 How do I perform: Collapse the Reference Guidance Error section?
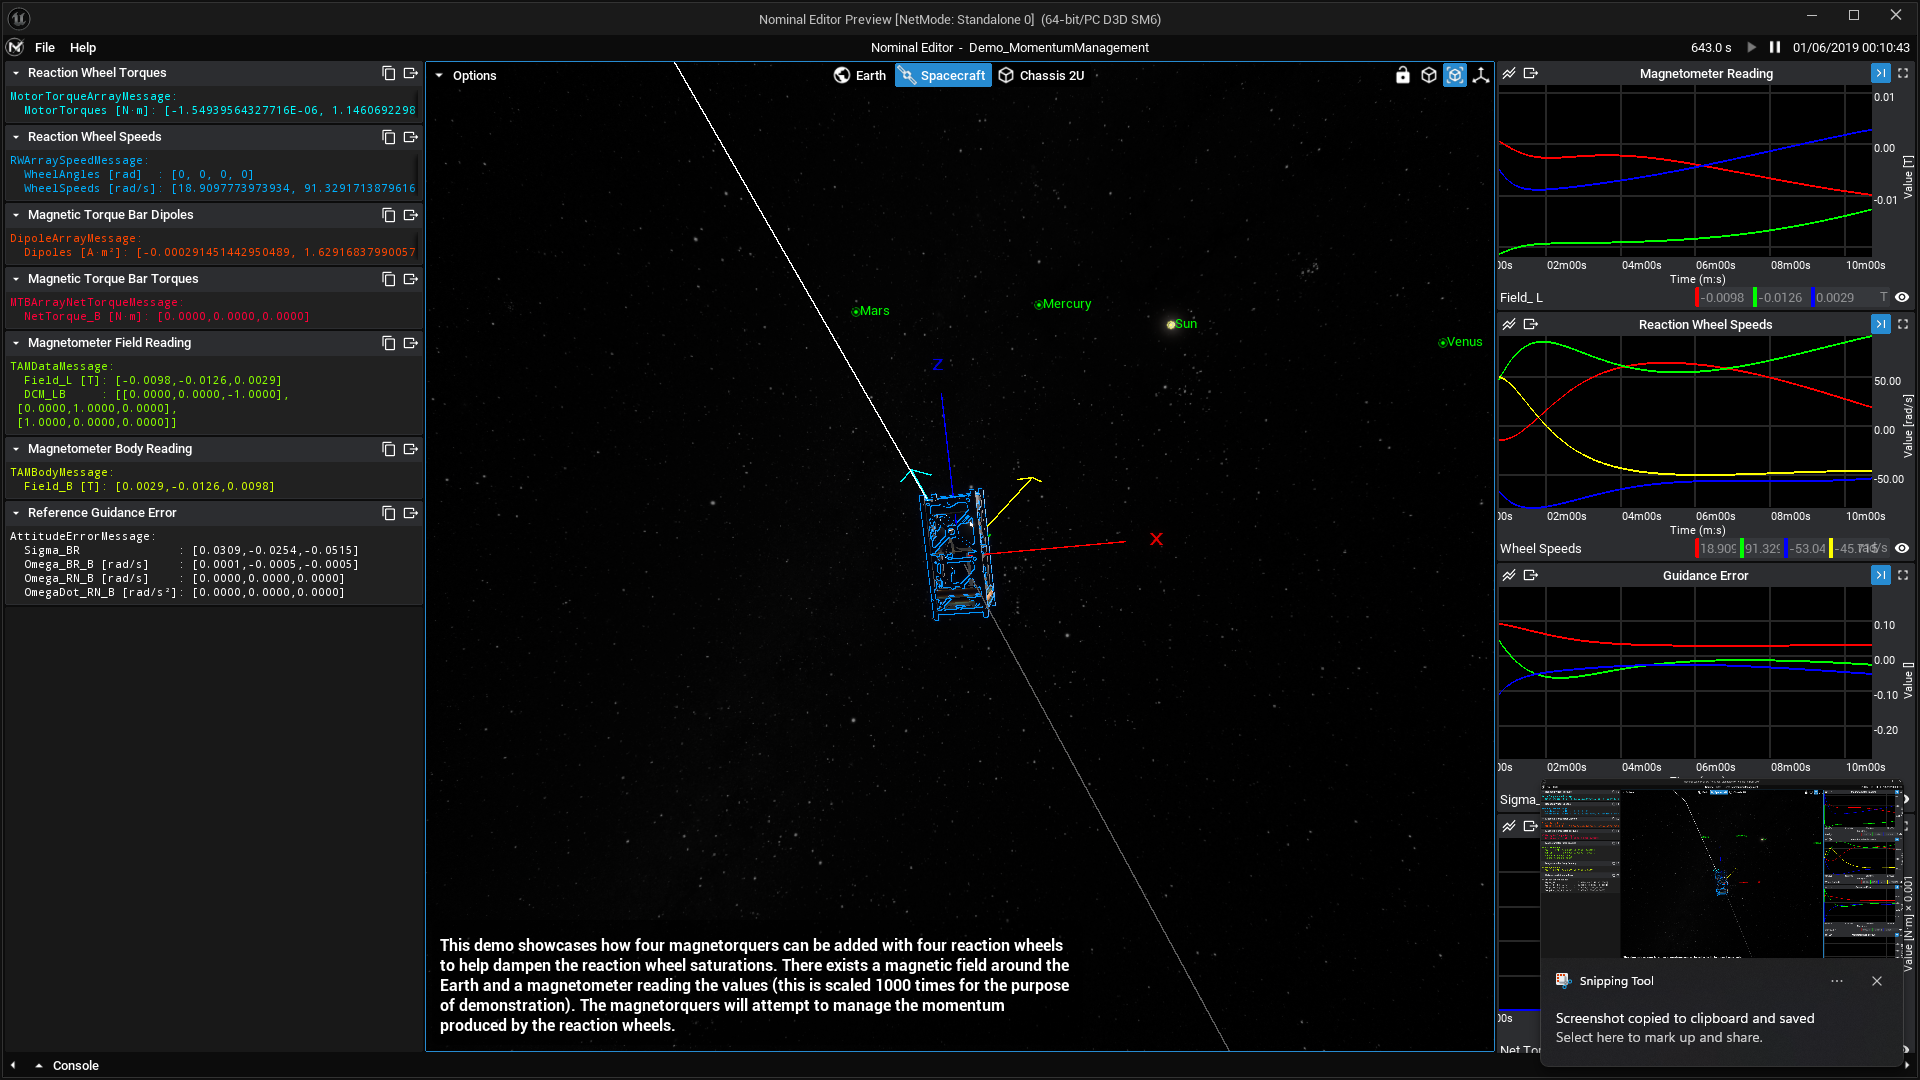tap(16, 513)
